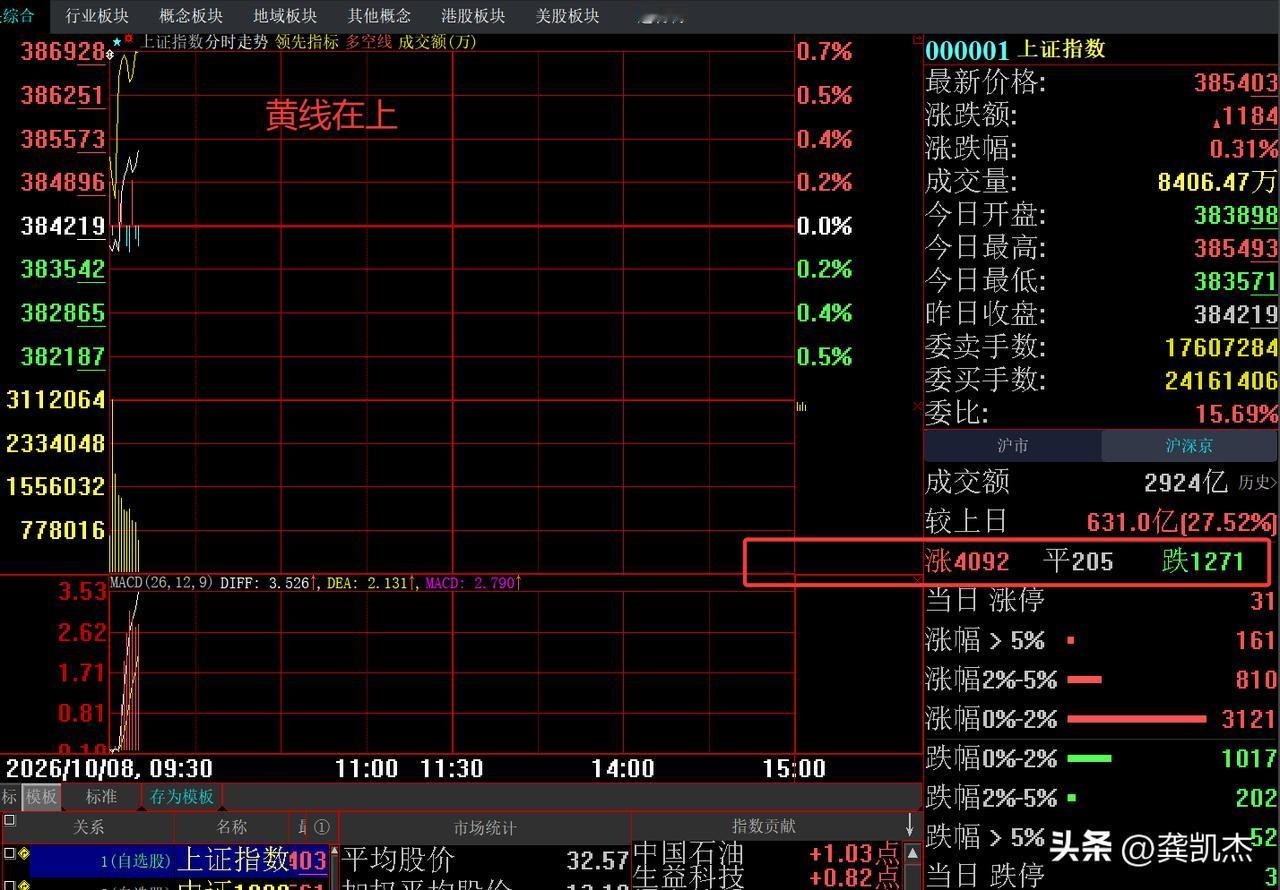
Task: Click the 名称 column header
Action: pos(232,827)
